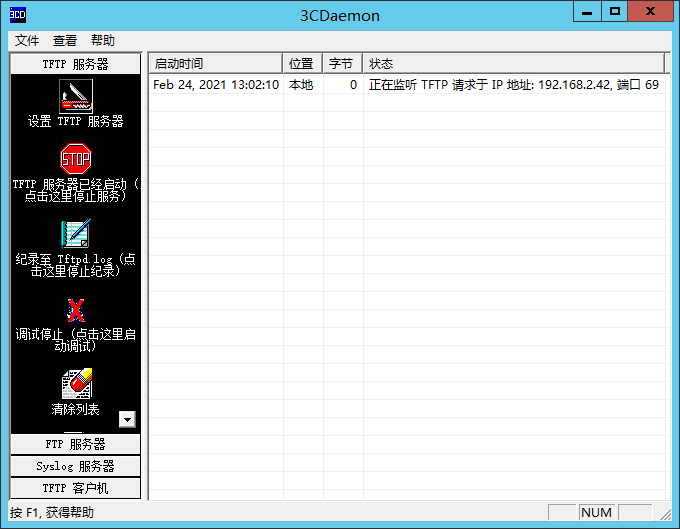Click the 纪录至 Tftpd.log label text

[75, 265]
